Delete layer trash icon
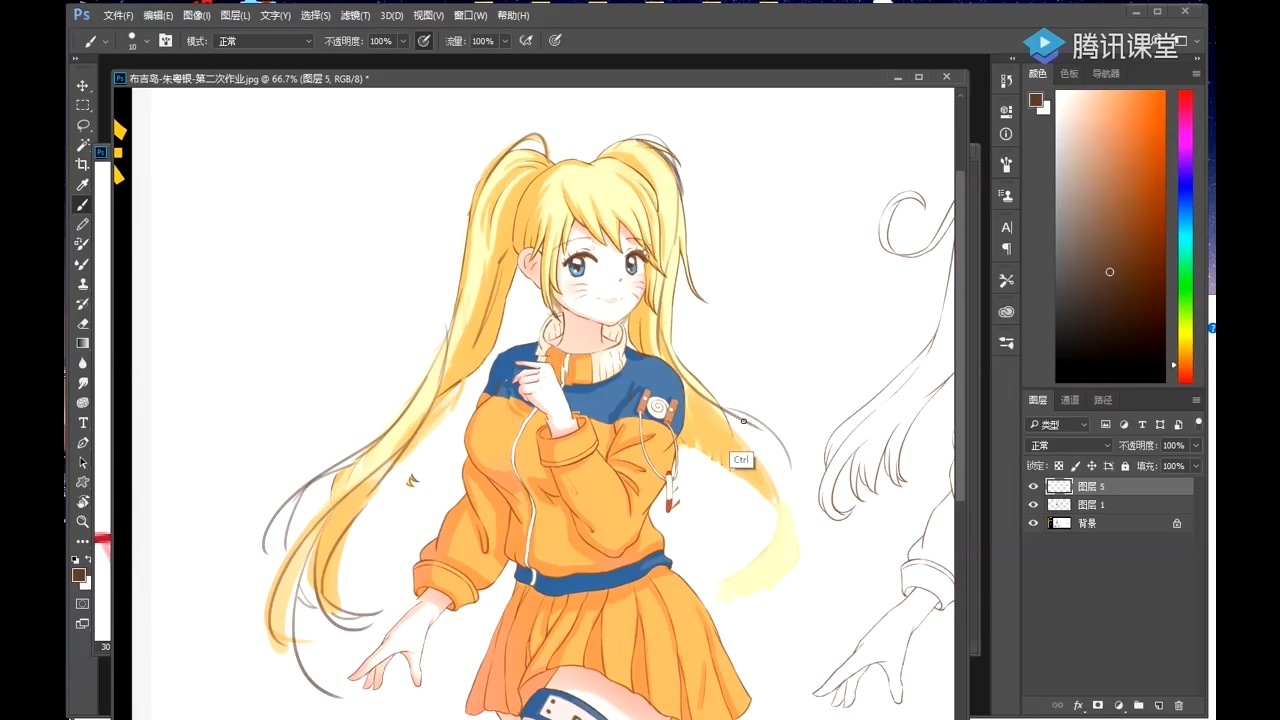Screen dimensions: 1280x720 coord(1178,706)
